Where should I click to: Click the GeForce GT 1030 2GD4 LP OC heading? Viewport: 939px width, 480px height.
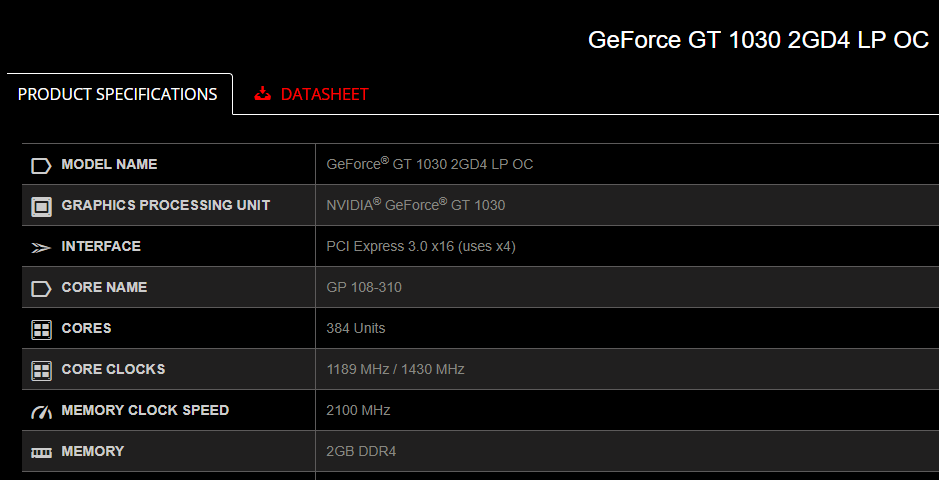(x=758, y=40)
